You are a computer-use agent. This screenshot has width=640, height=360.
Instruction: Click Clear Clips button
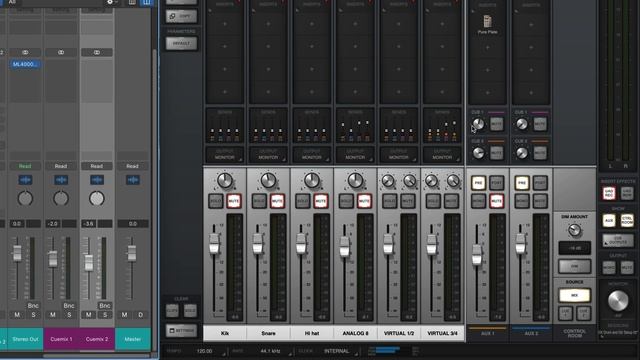tap(172, 311)
